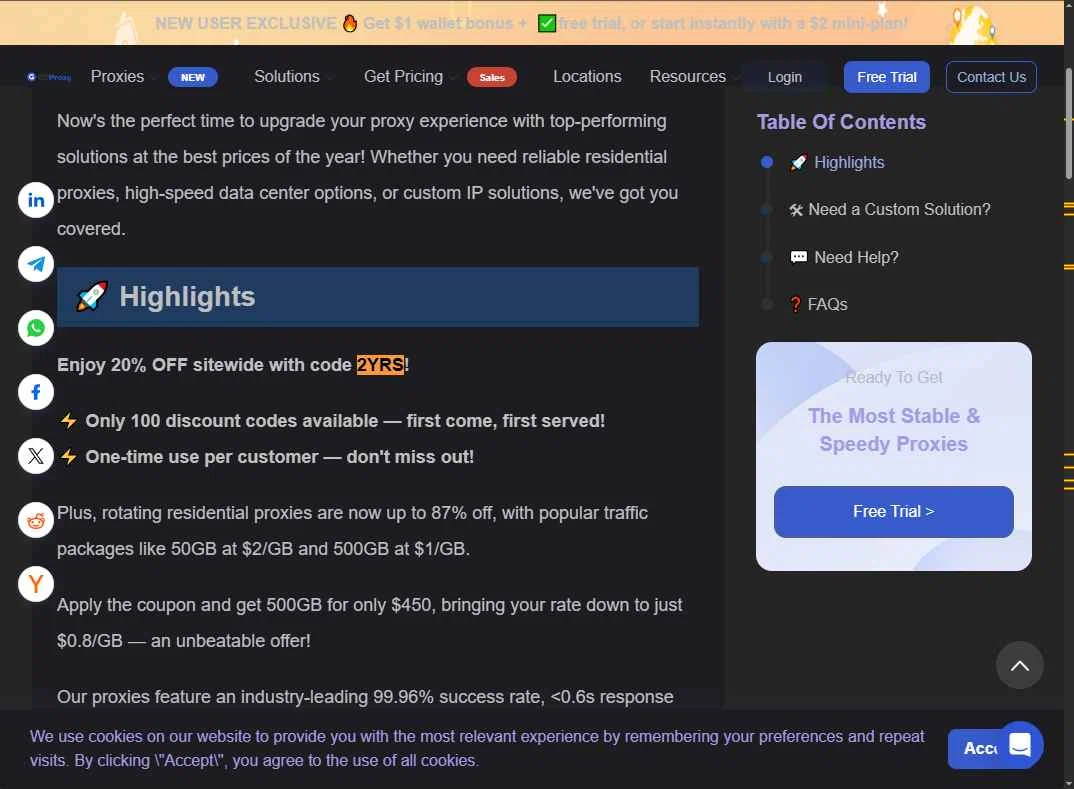Click the site logo in the header
The width and height of the screenshot is (1074, 789).
click(x=49, y=77)
